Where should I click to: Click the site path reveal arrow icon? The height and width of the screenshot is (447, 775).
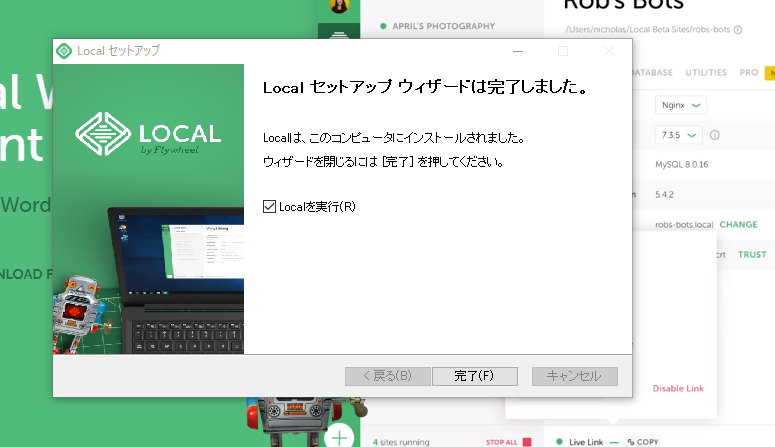[738, 30]
